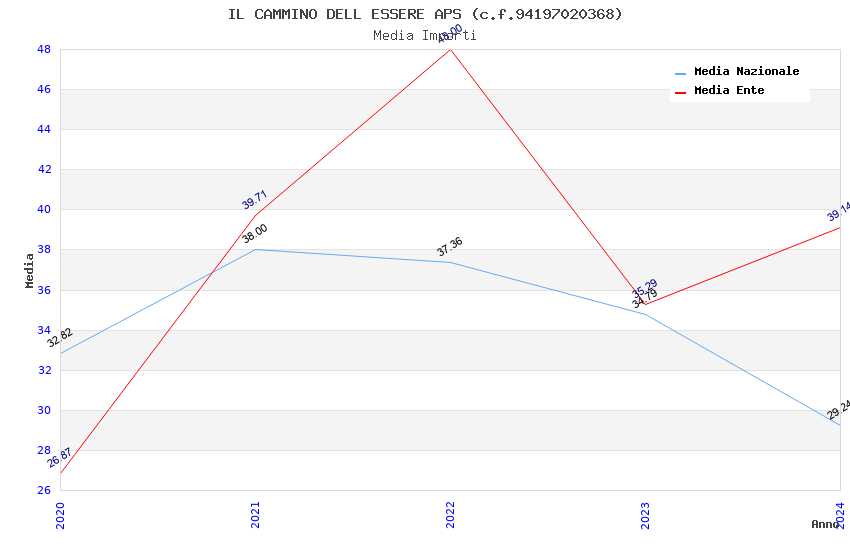This screenshot has width=850, height=550.
Task: Click the red Media Ente legend swatch
Action: point(681,92)
